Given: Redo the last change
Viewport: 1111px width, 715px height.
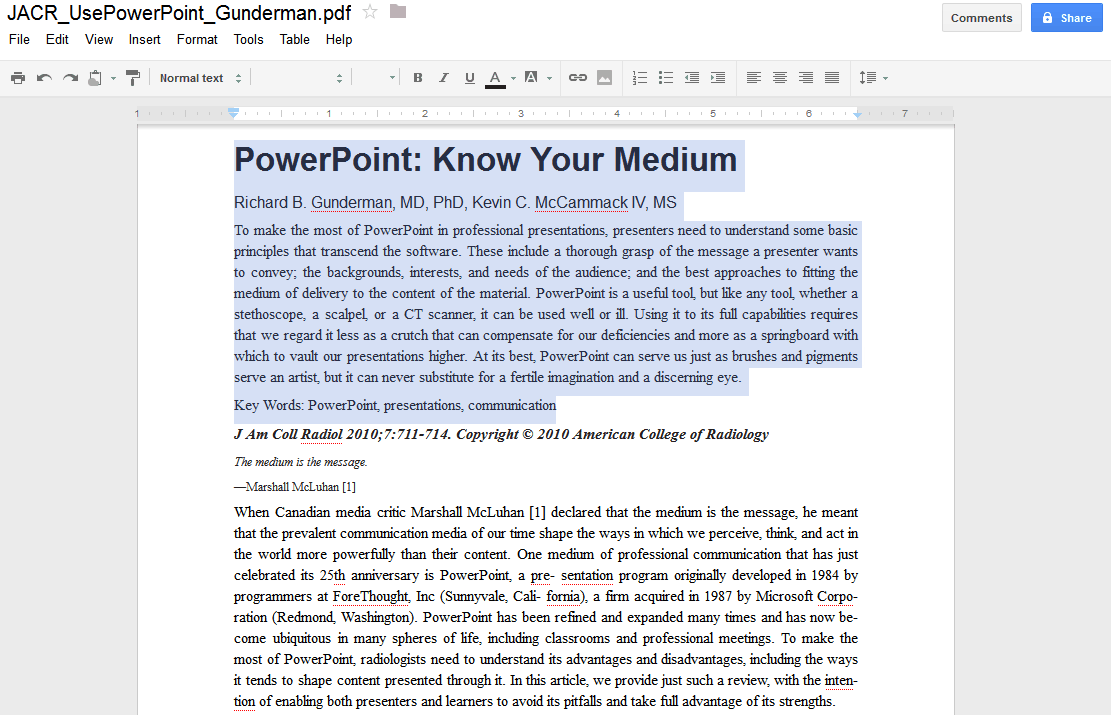Looking at the screenshot, I should pos(68,77).
